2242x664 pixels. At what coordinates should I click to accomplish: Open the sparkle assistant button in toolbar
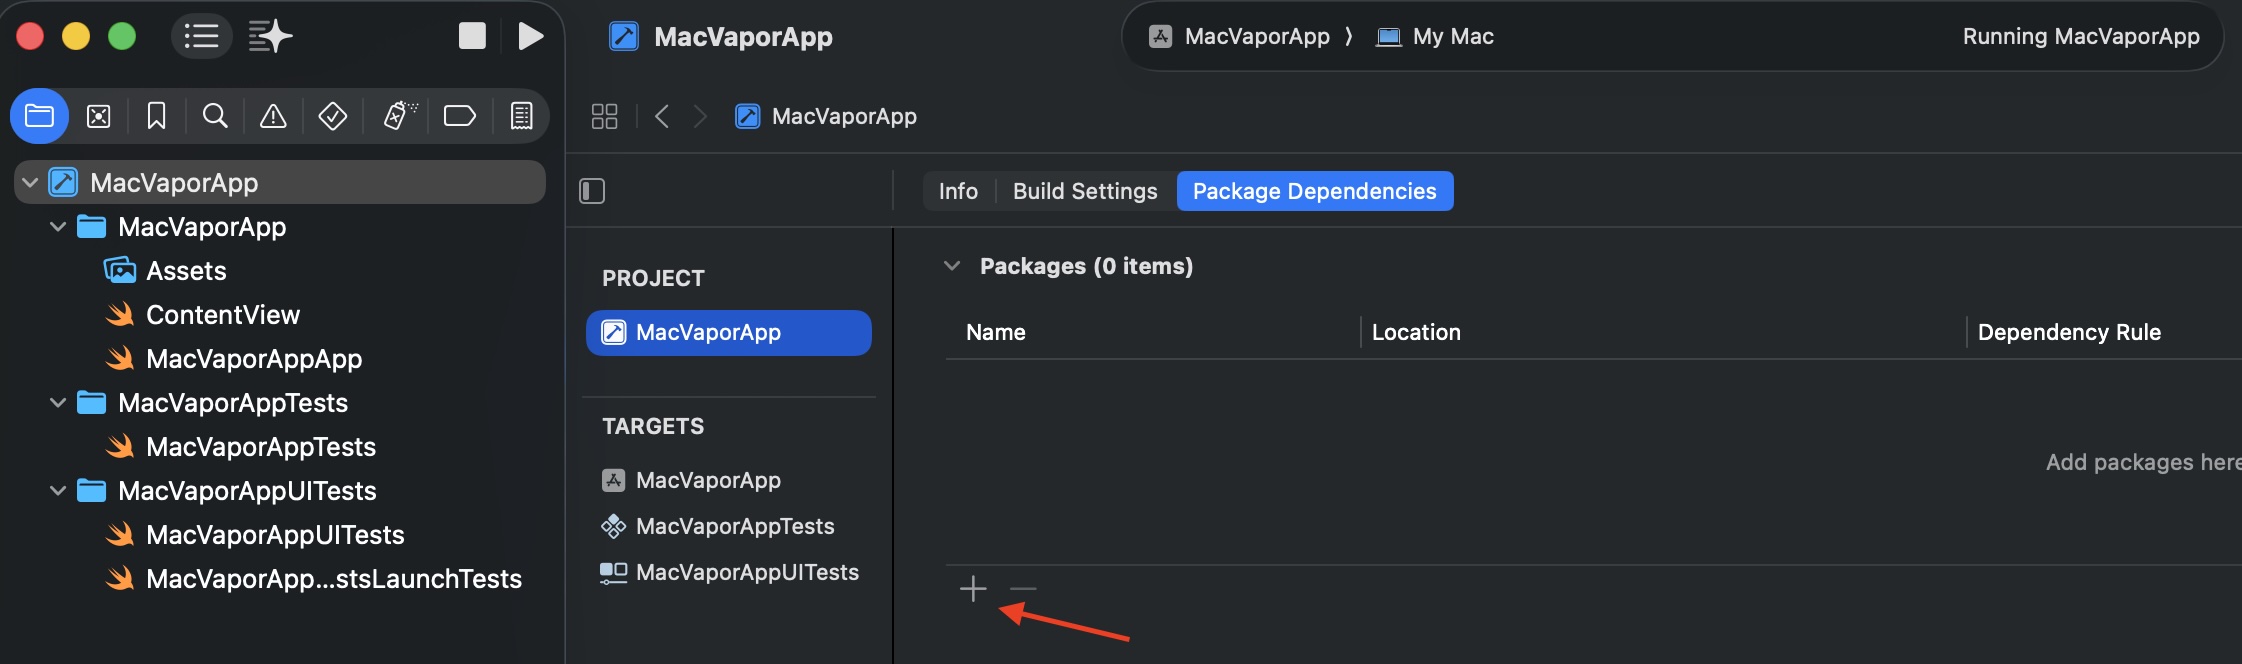point(270,37)
